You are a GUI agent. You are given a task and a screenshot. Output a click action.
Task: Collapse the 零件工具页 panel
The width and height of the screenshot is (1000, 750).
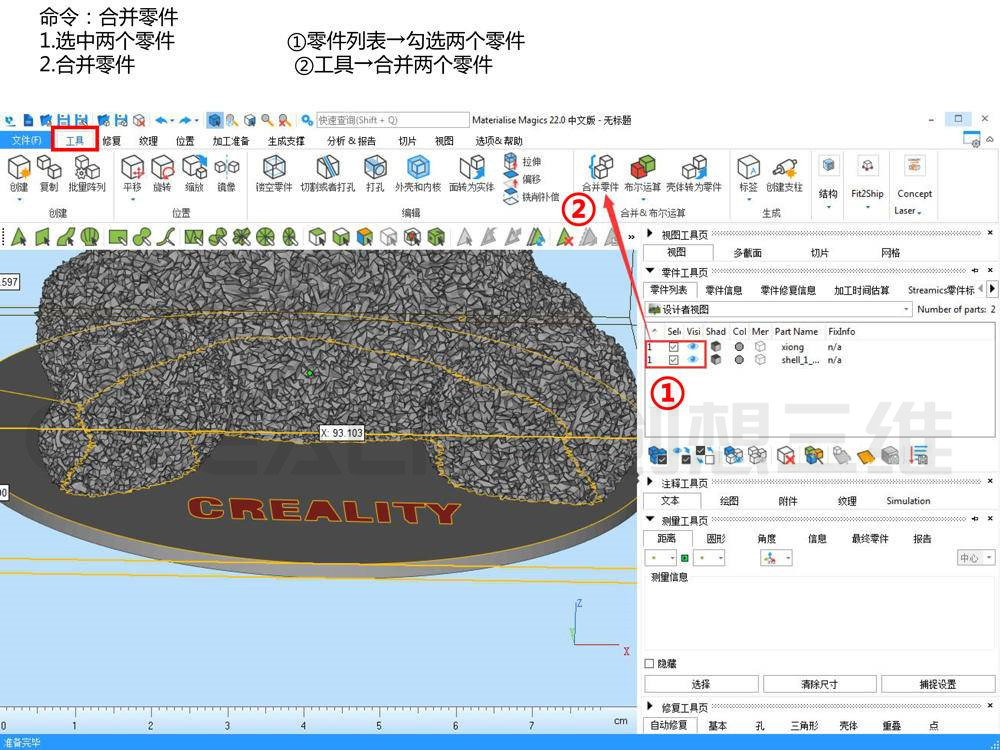tap(650, 272)
